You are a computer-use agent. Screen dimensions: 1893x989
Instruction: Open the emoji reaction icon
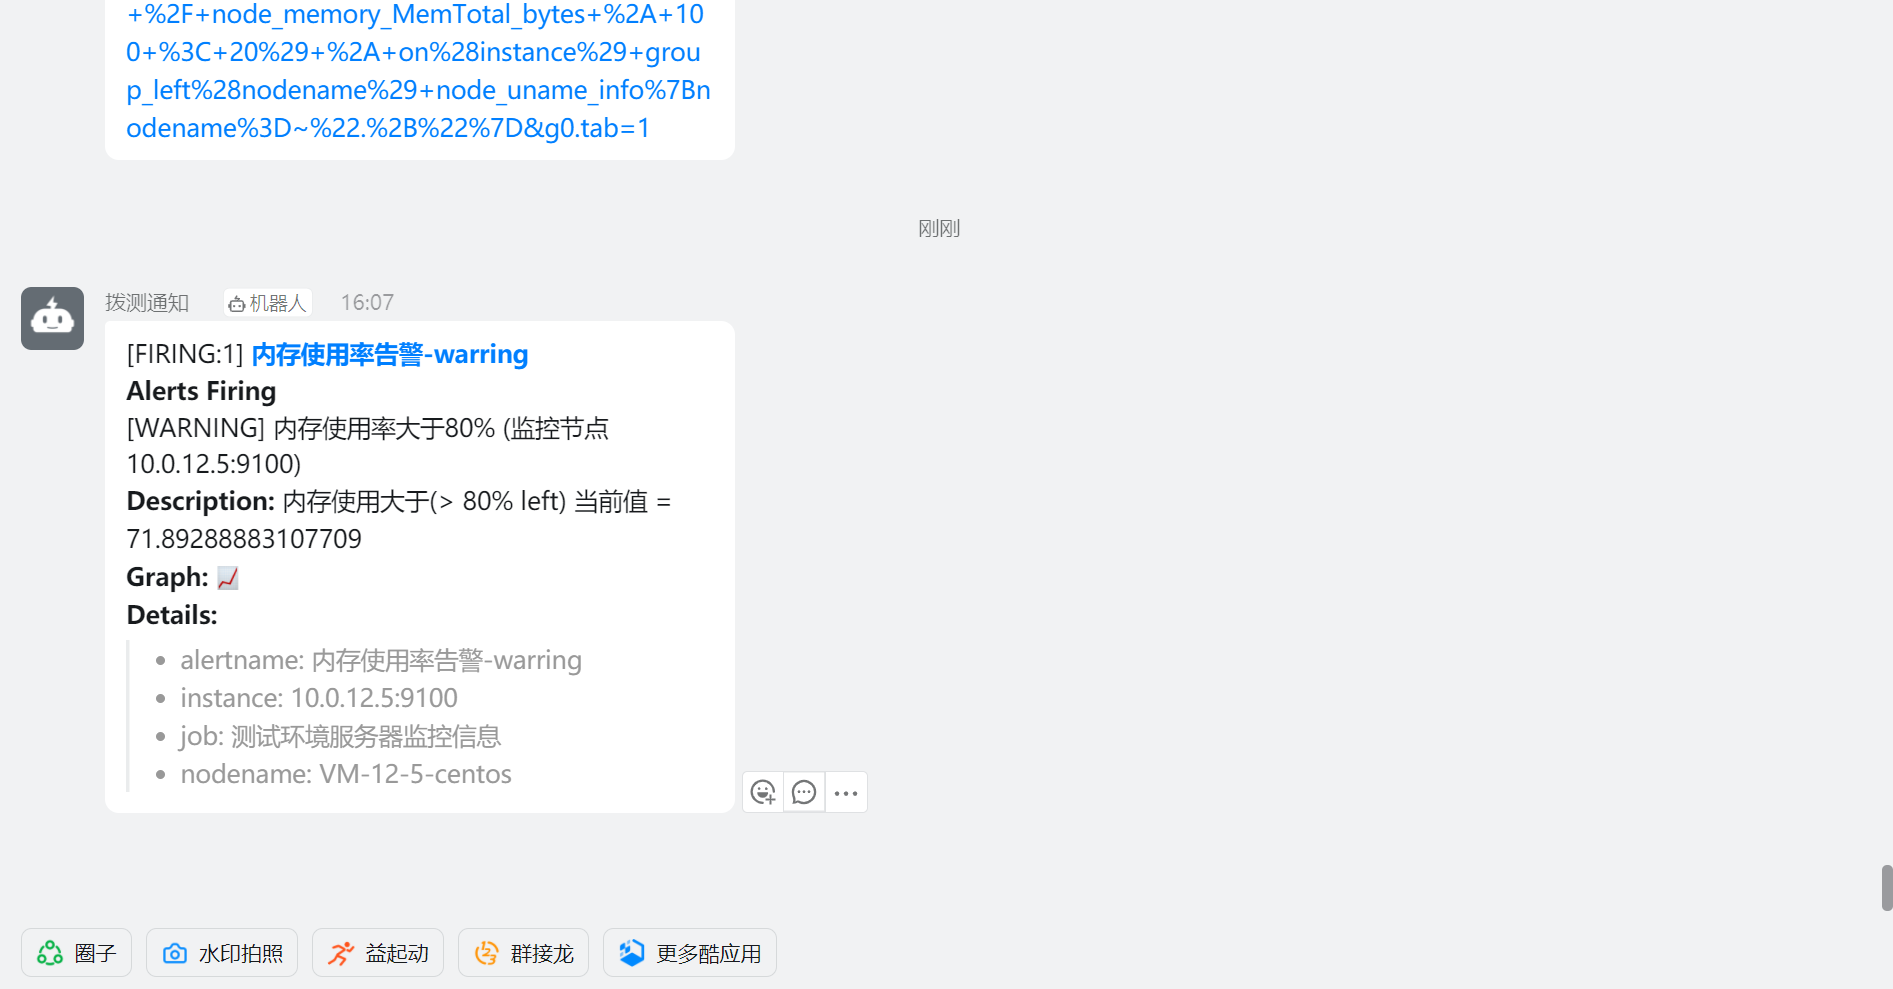(x=763, y=793)
